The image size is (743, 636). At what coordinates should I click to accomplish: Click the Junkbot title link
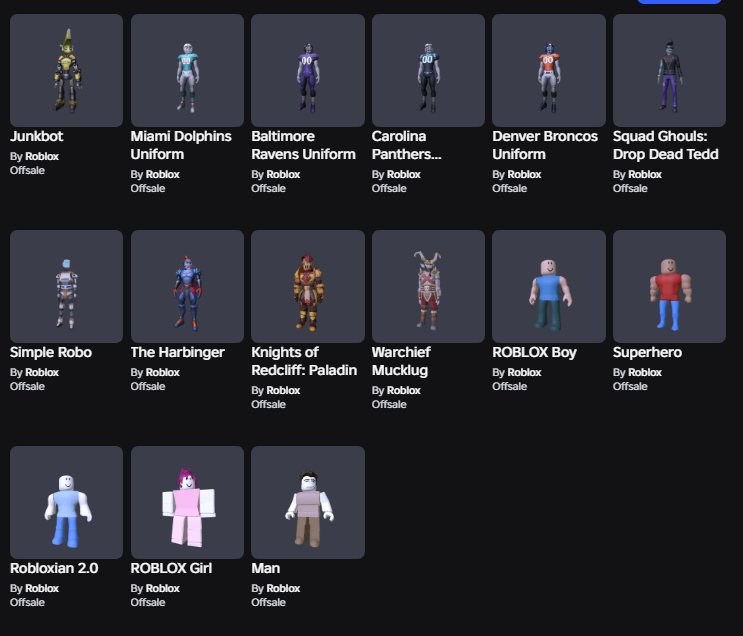click(36, 136)
